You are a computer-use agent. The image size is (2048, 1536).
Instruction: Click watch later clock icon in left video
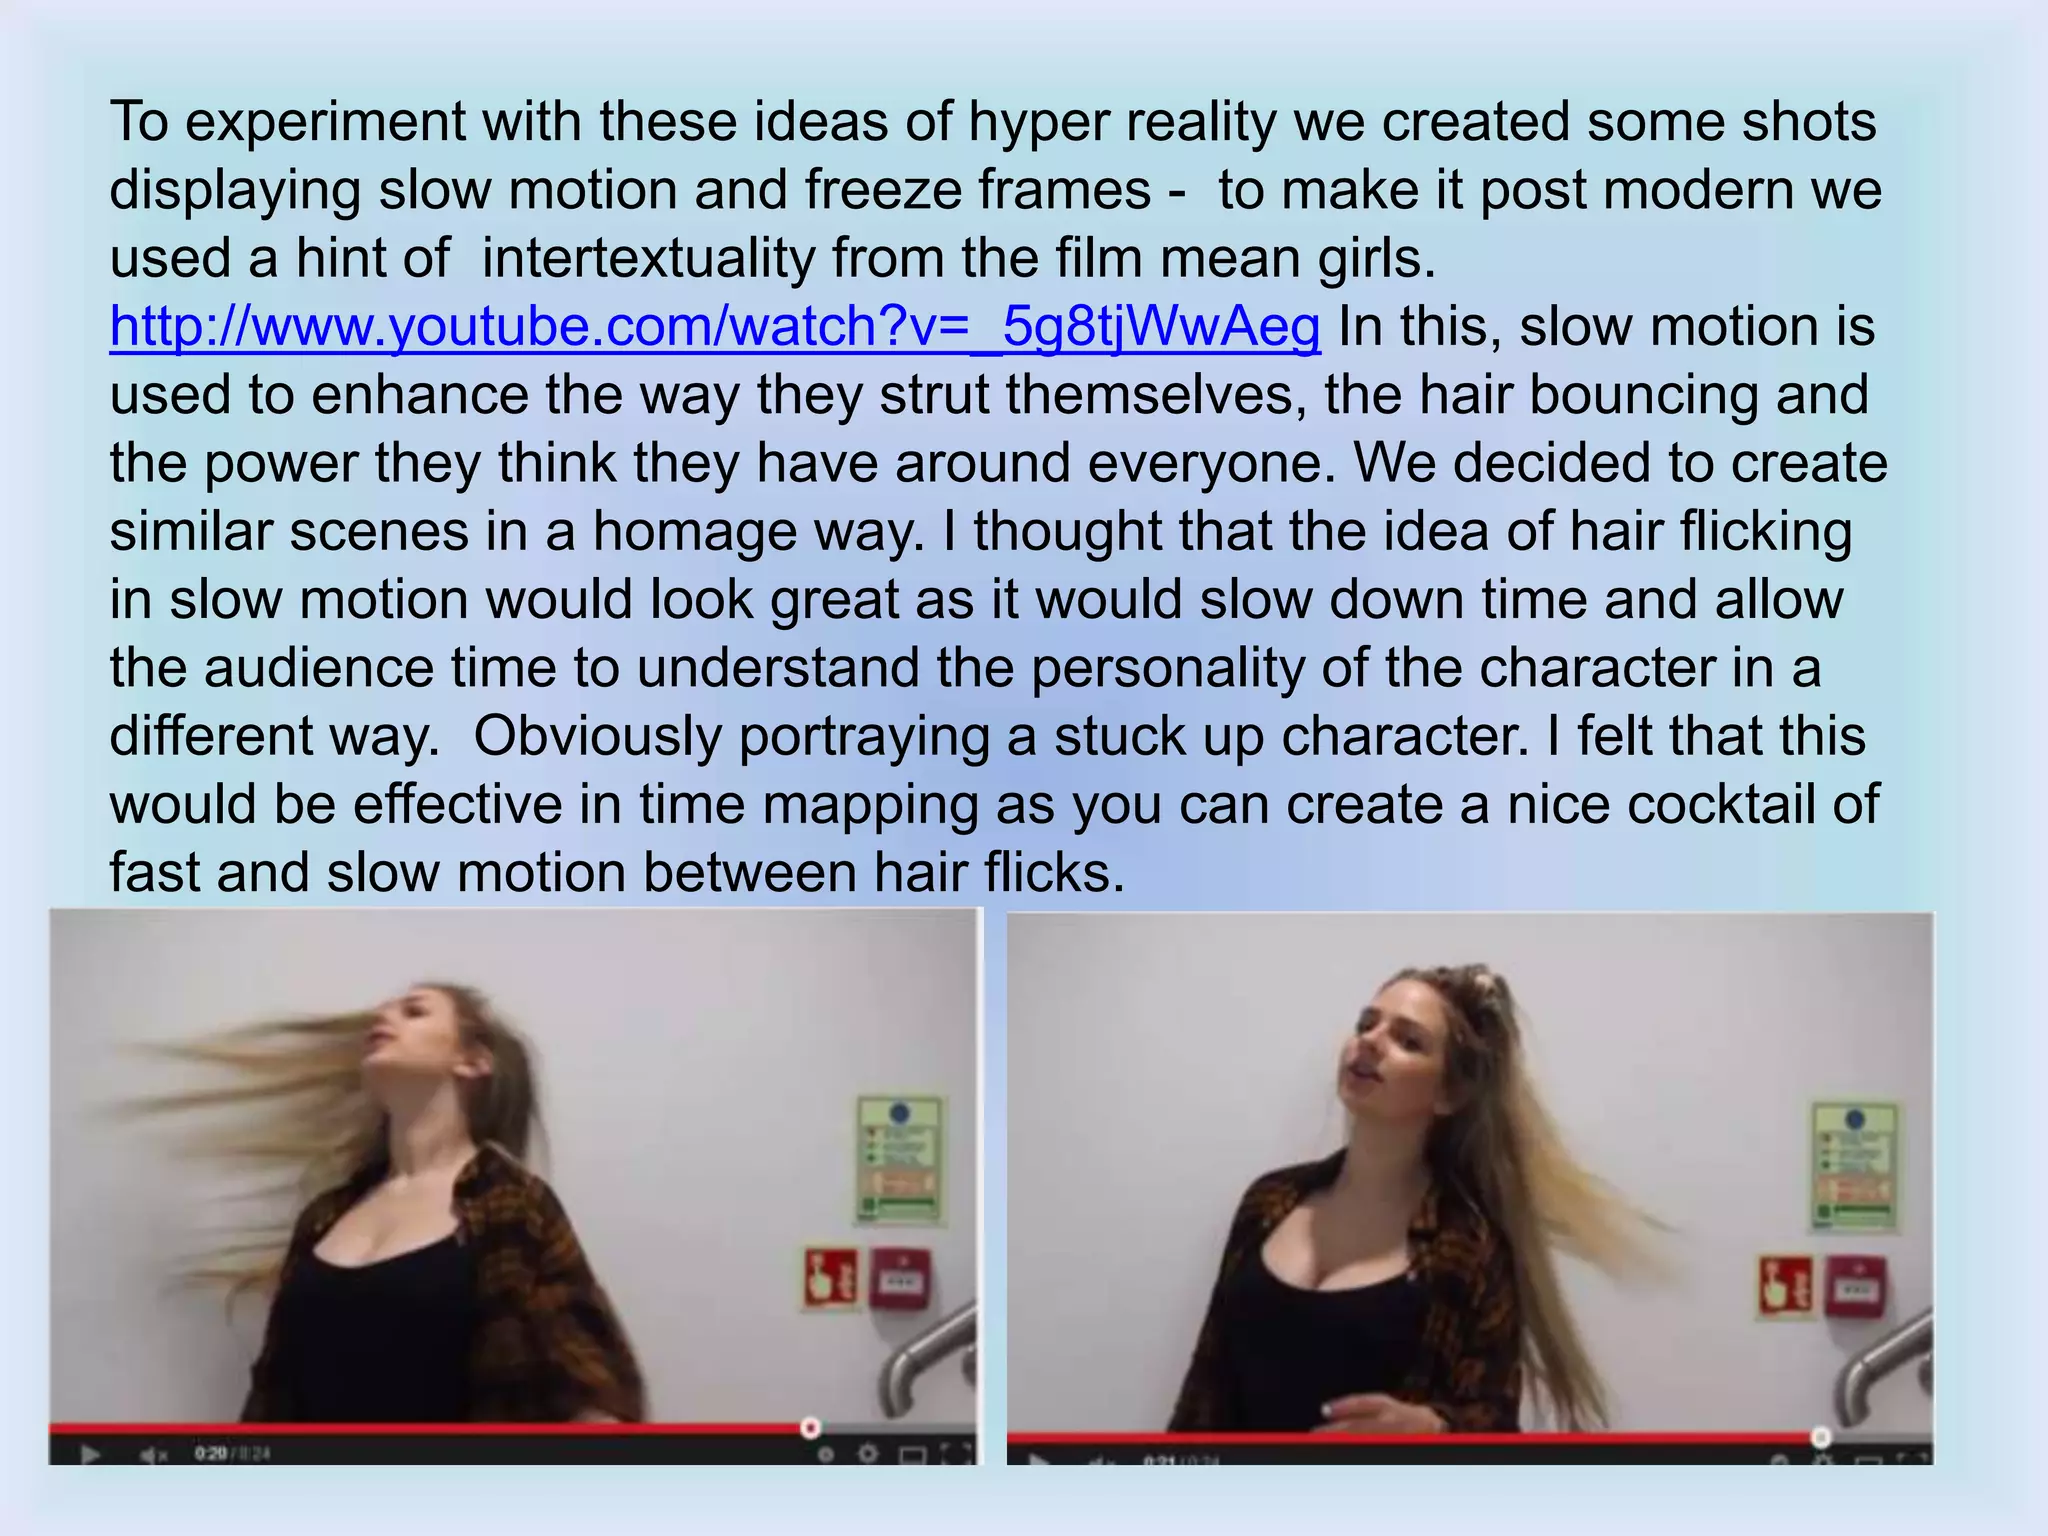click(826, 1453)
